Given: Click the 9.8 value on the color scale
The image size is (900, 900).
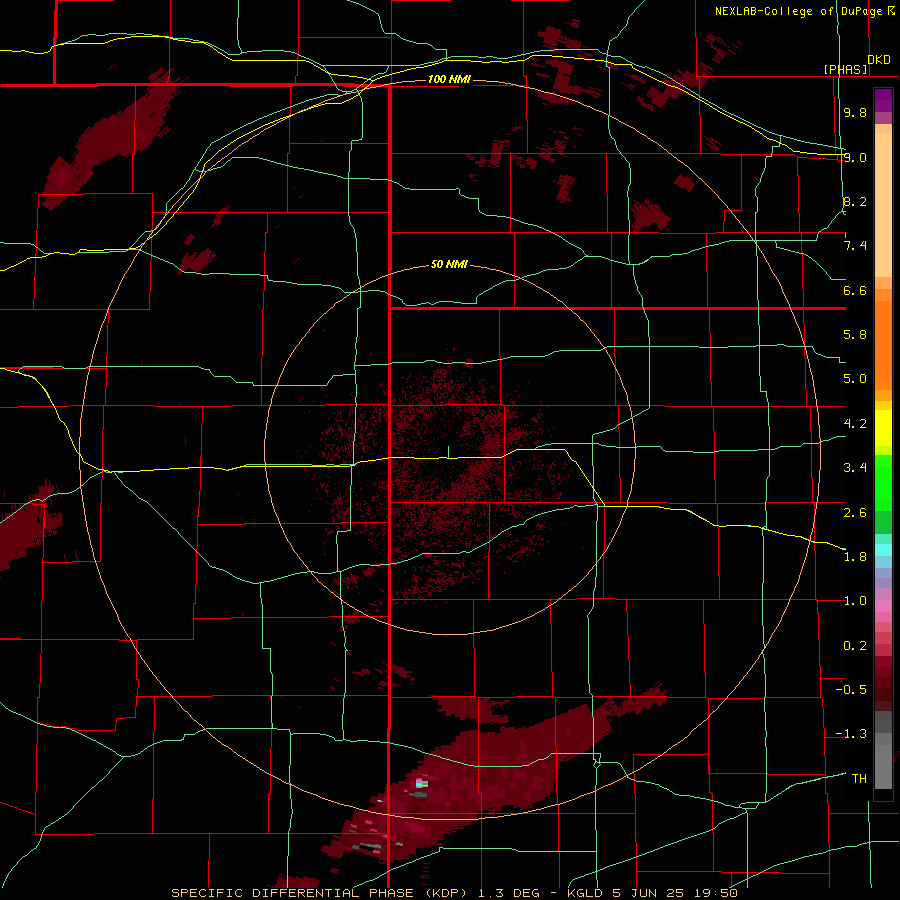Looking at the screenshot, I should (855, 112).
